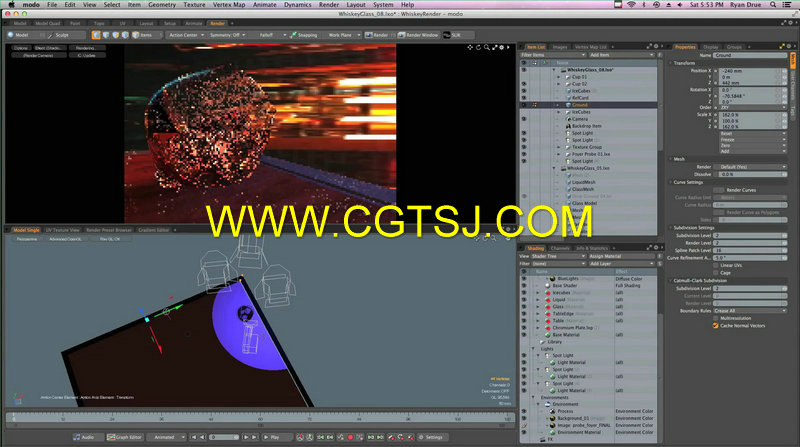Viewport: 800px width, 447px height.
Task: Select Materials mode cube icon in toolbar
Action: [126, 35]
